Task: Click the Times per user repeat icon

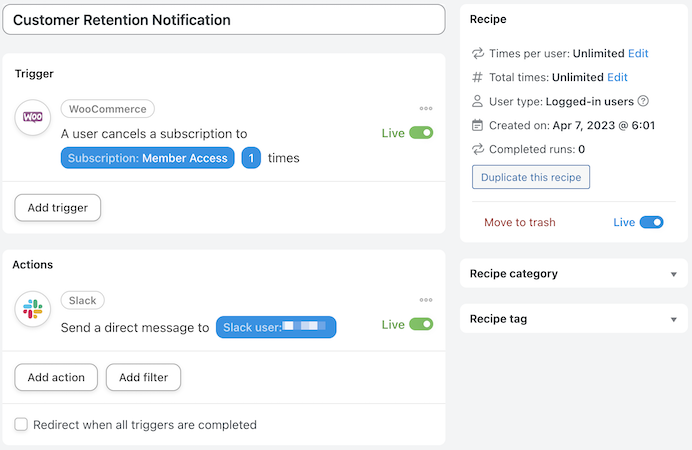Action: click(478, 53)
